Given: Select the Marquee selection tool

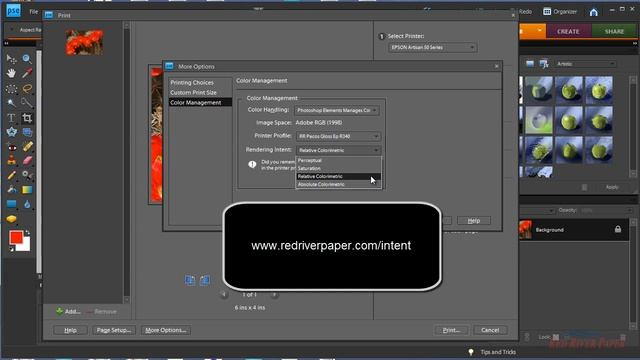Looking at the screenshot, I should point(11,89).
